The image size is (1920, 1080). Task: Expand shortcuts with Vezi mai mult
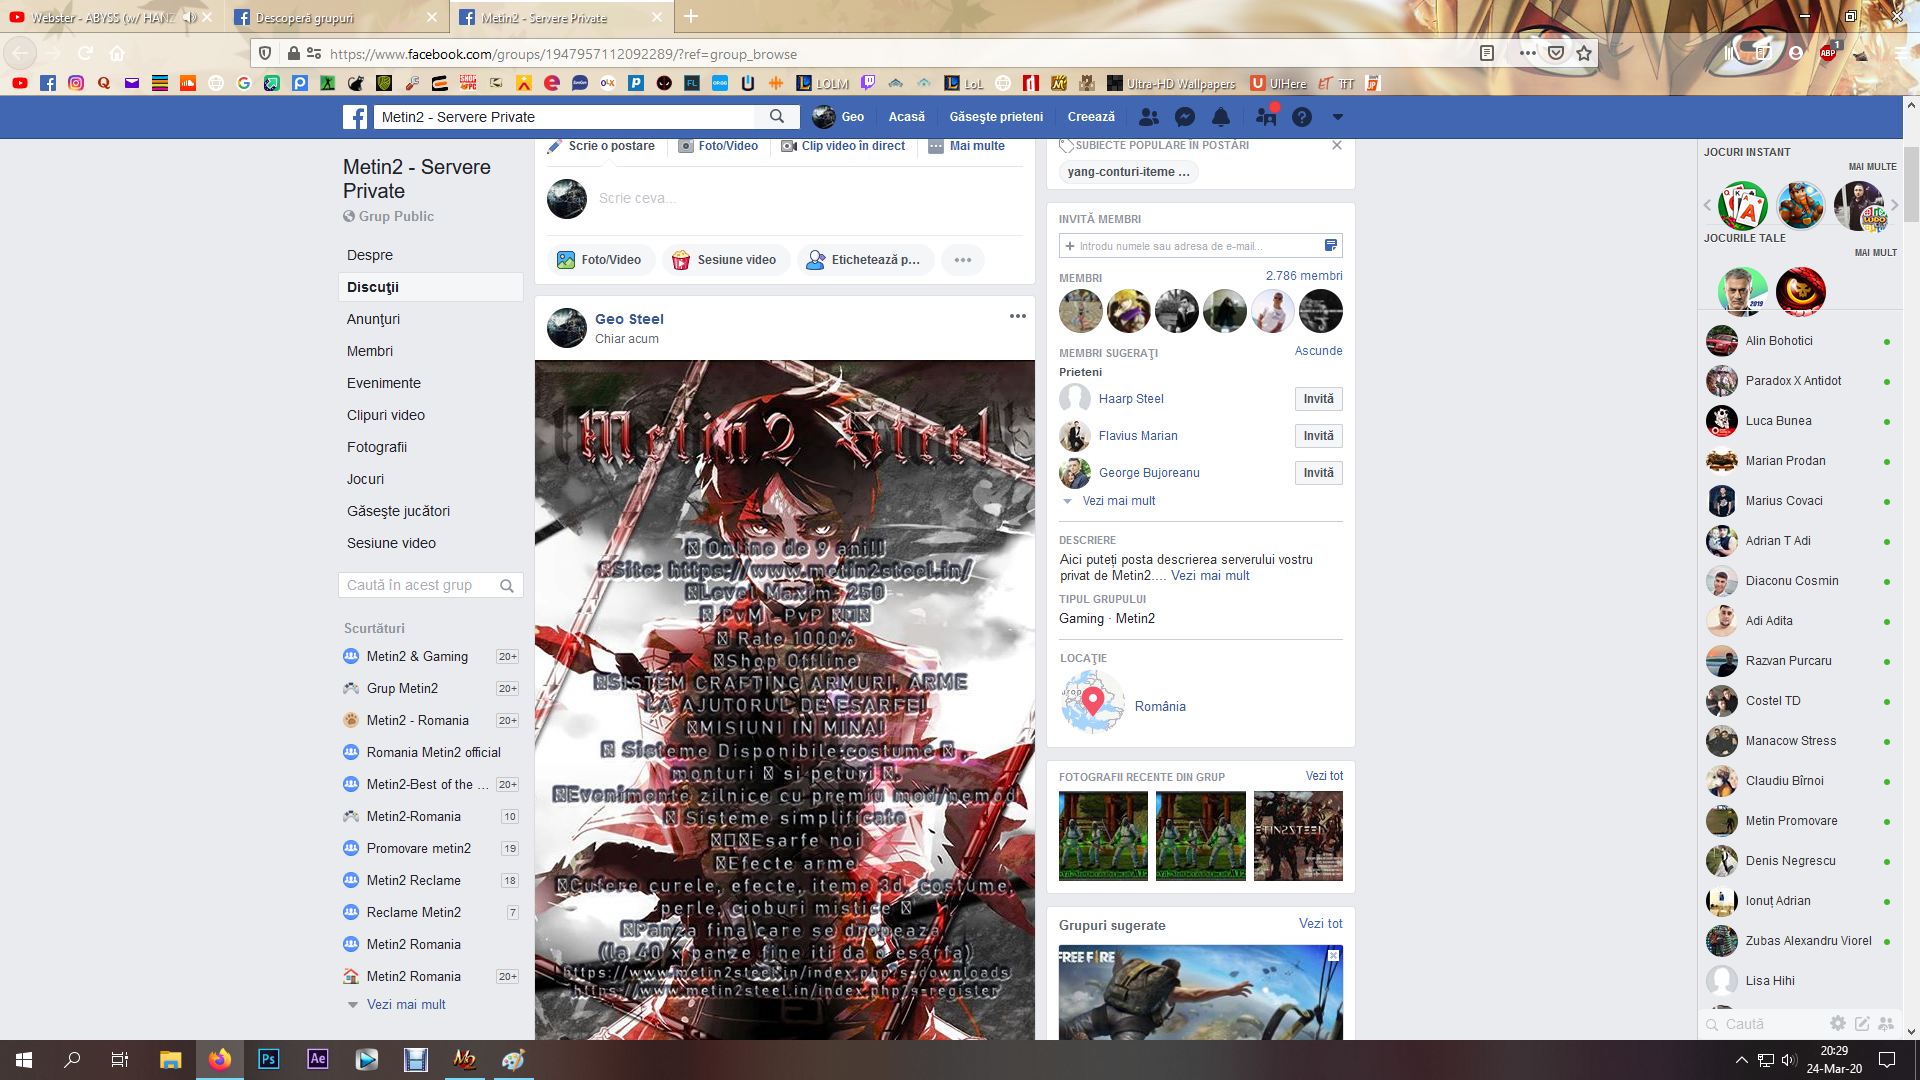click(x=406, y=1004)
